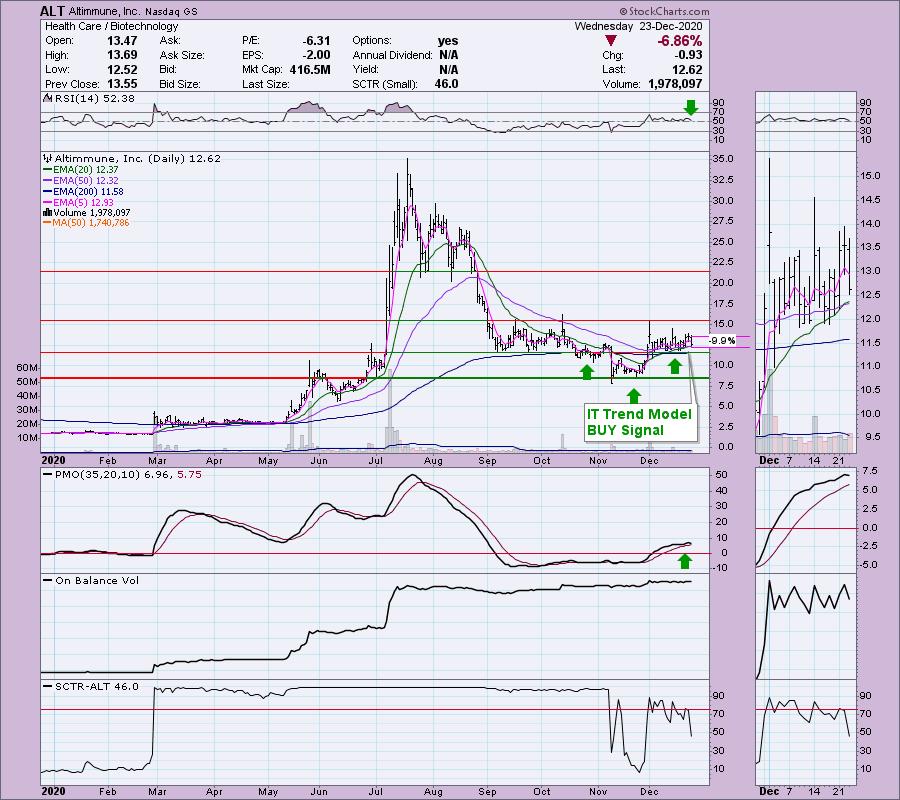Click the Ask Size label in the quote header
900x800 pixels.
point(182,55)
